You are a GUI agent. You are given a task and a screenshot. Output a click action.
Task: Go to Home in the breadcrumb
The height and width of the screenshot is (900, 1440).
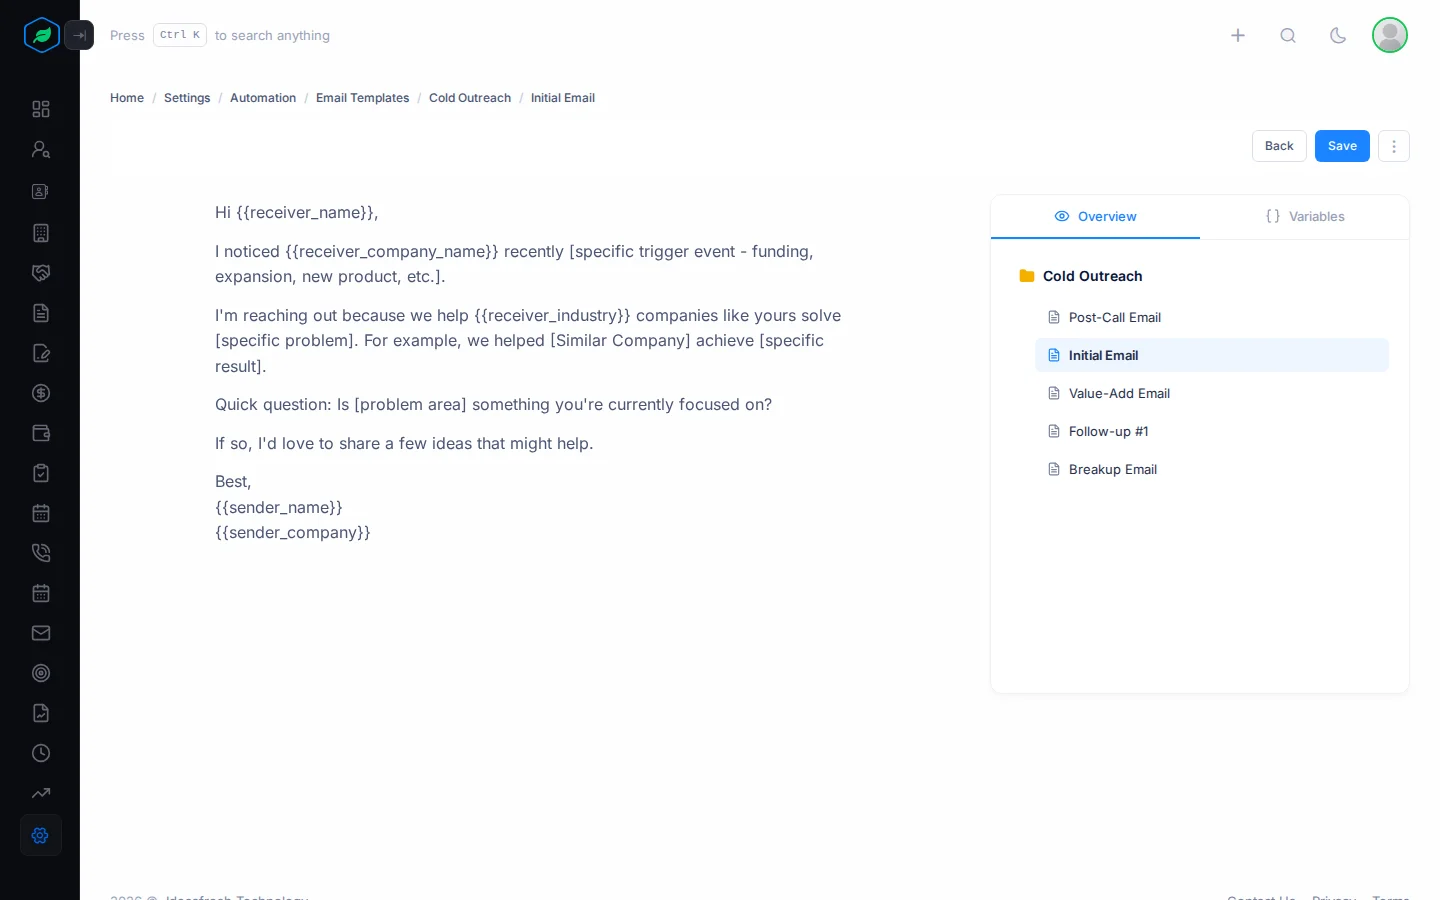(127, 98)
